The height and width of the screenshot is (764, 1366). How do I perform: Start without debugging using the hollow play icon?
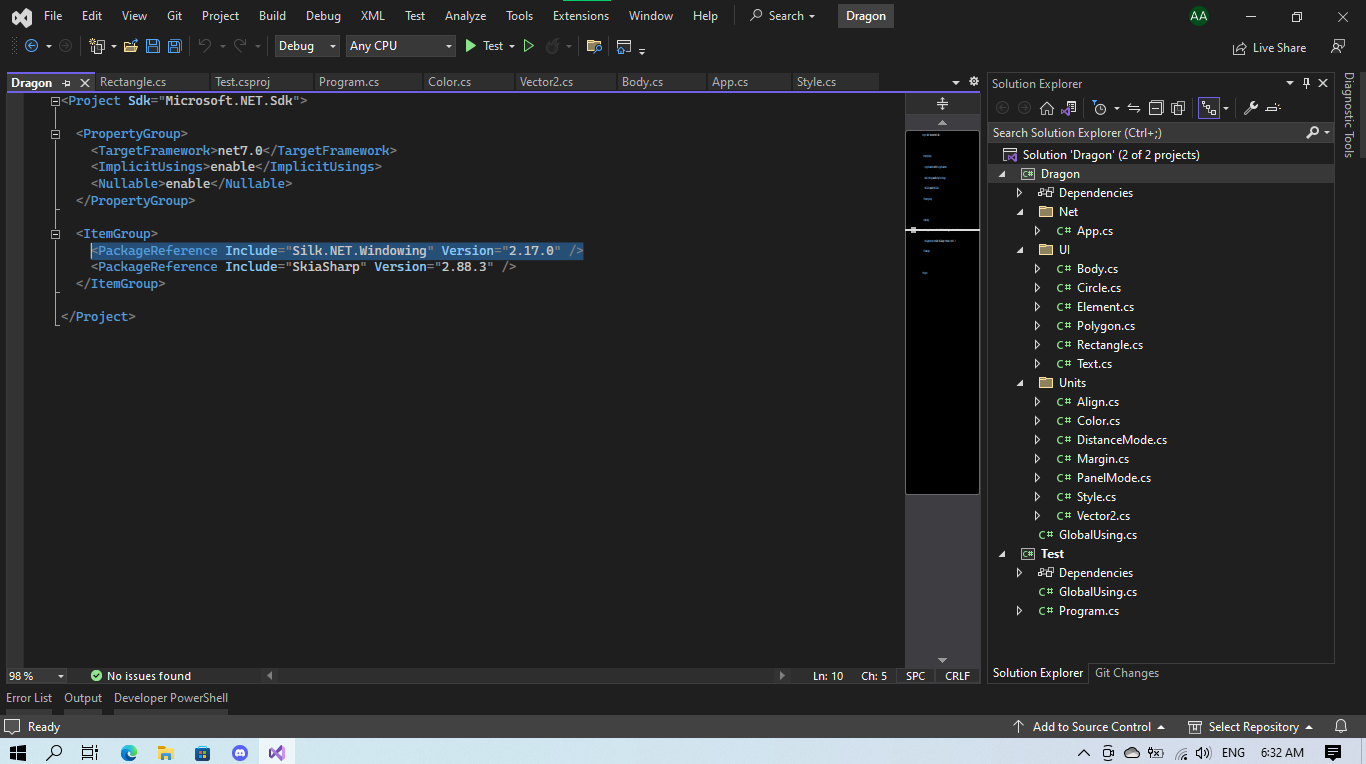(529, 46)
